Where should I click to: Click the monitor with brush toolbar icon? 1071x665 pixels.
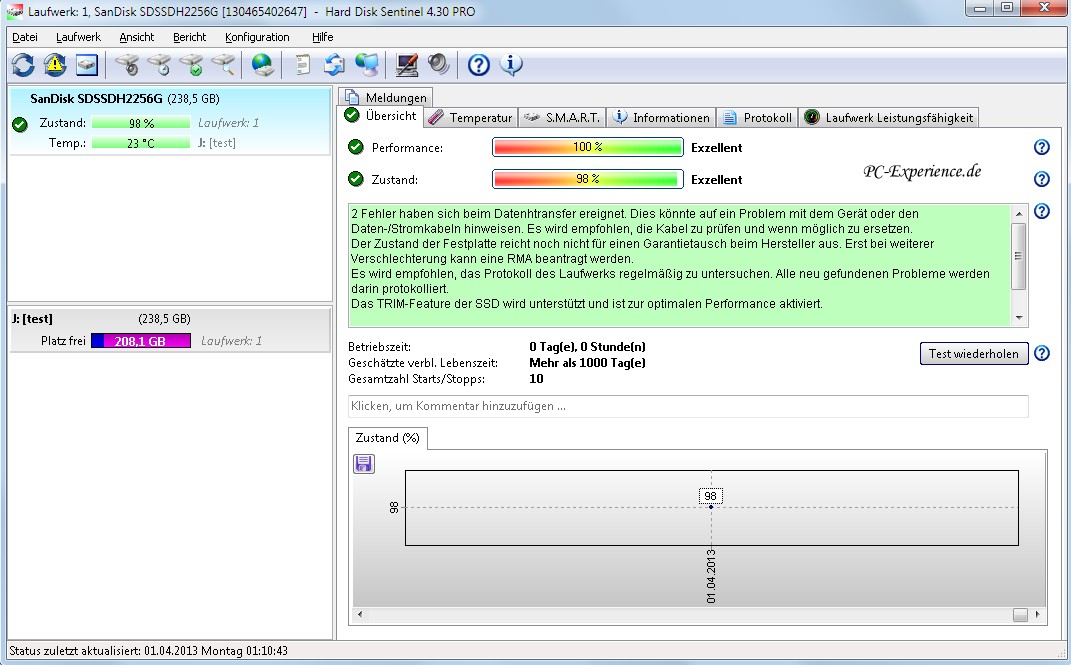[x=406, y=65]
